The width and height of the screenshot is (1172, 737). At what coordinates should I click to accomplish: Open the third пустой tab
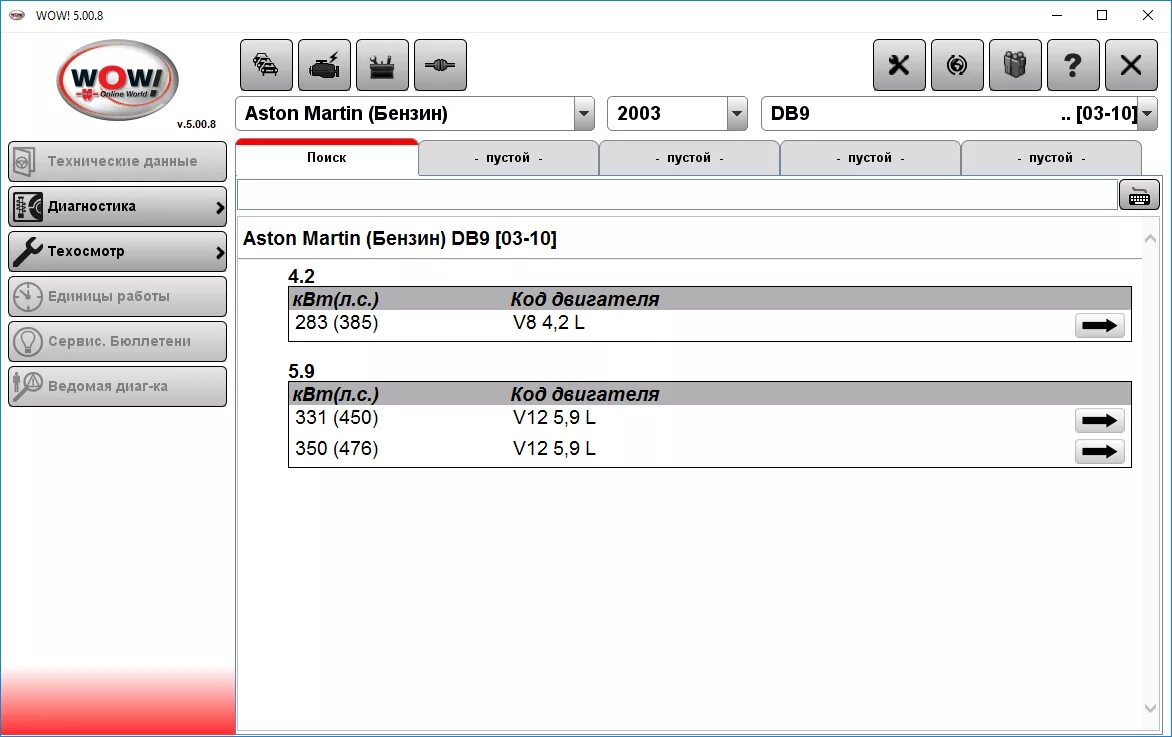pyautogui.click(x=870, y=158)
